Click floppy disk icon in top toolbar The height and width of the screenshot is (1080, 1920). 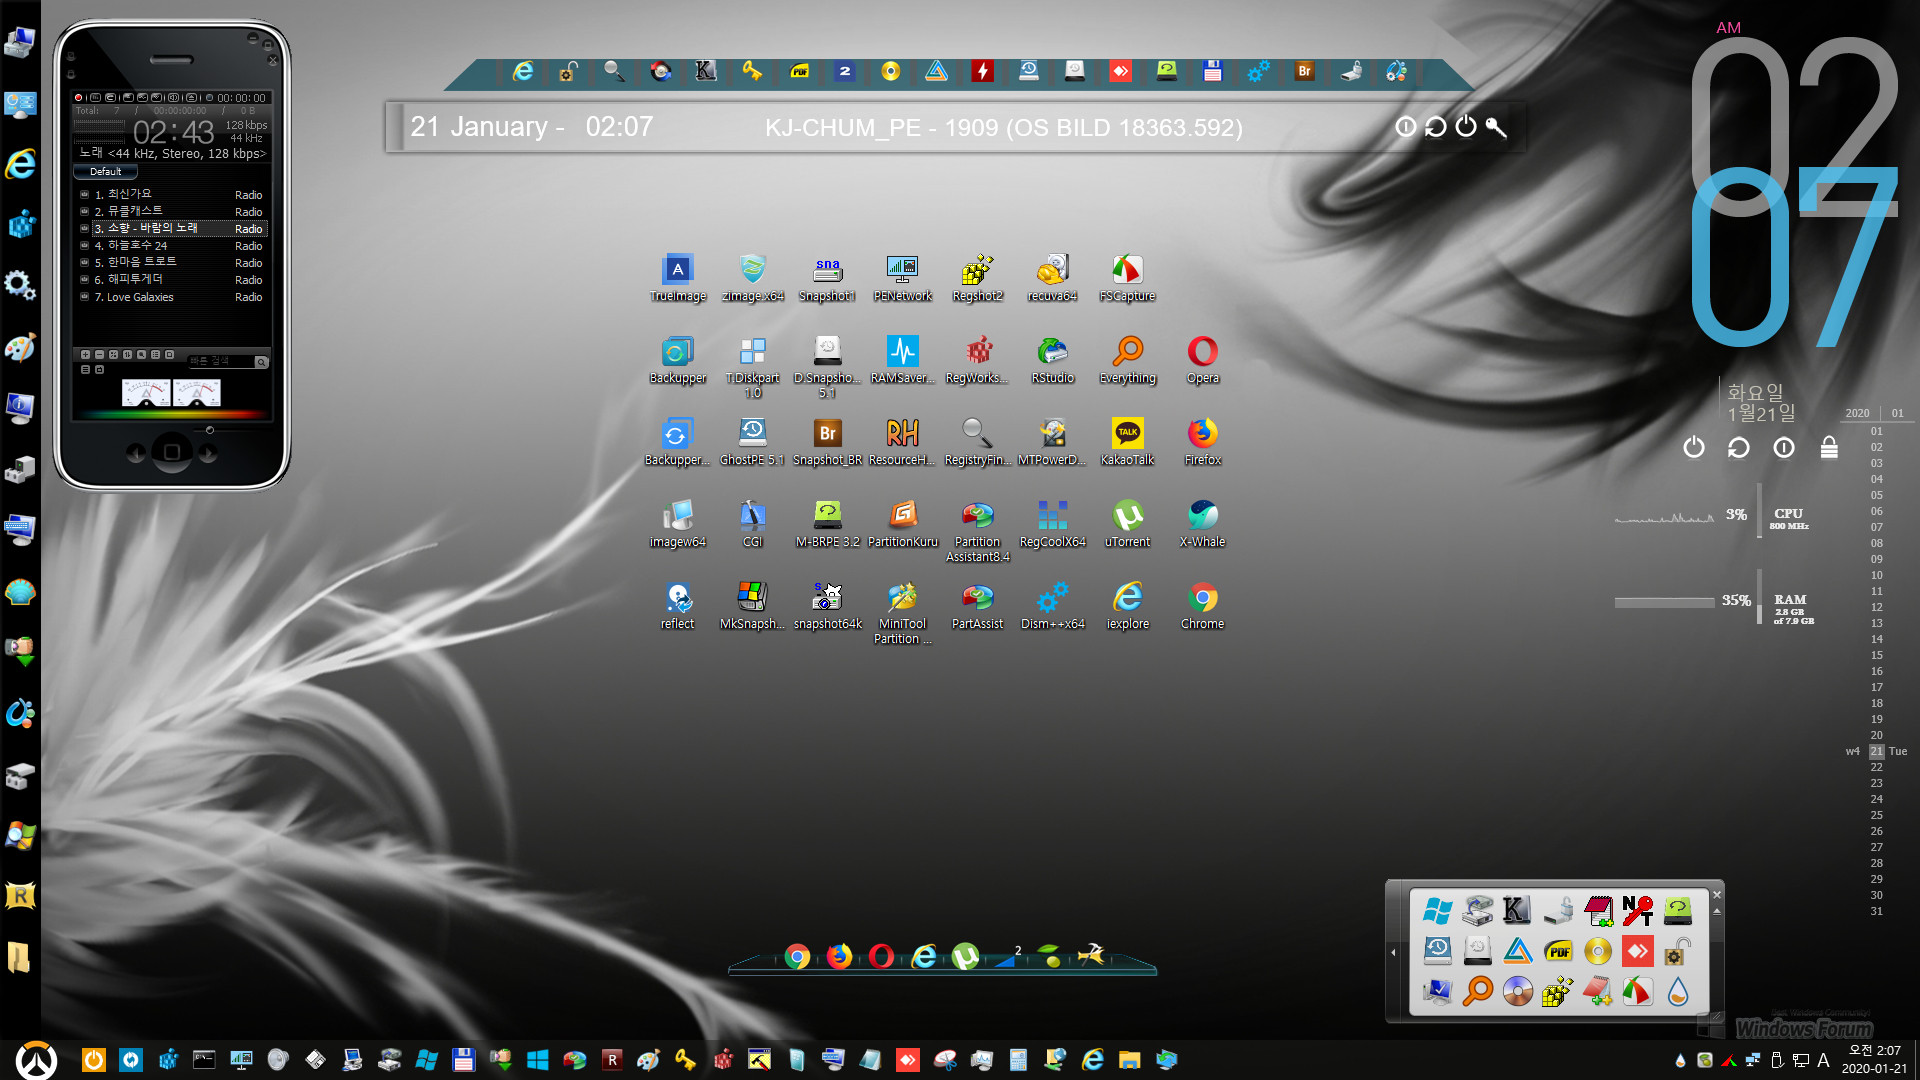[x=1212, y=71]
